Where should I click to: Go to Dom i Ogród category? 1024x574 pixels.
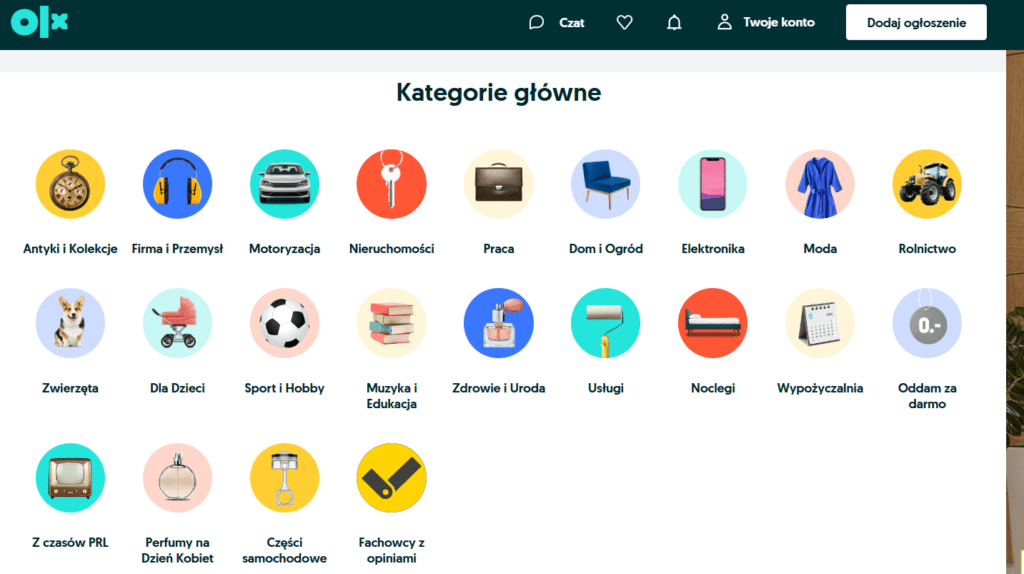coord(605,249)
